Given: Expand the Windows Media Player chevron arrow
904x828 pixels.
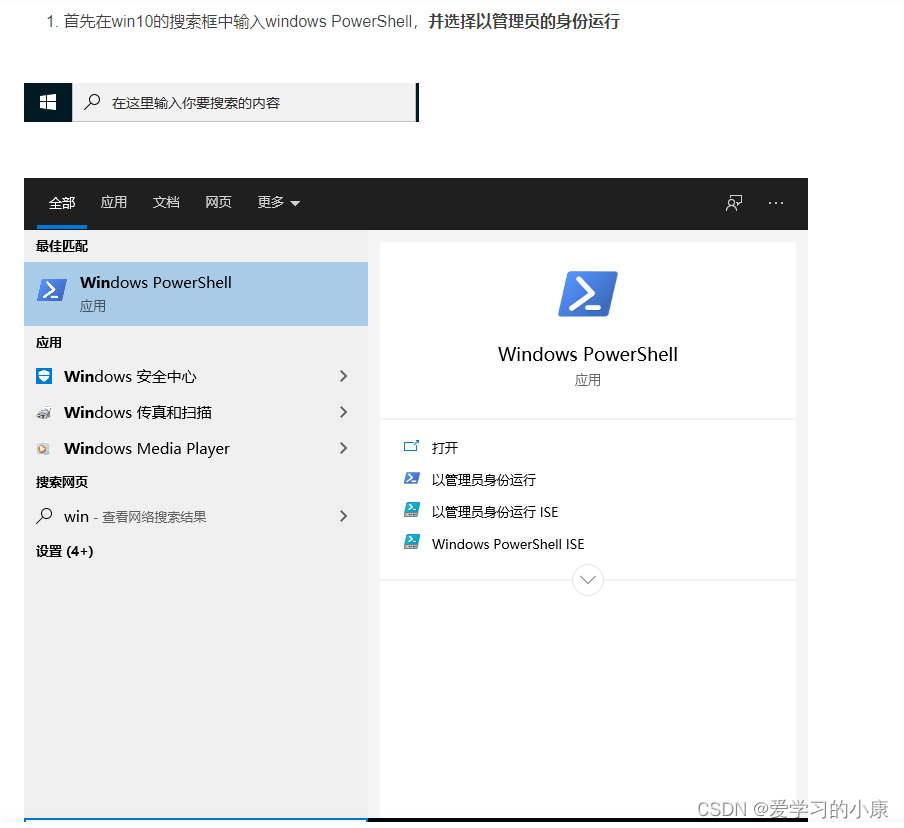Looking at the screenshot, I should coord(344,448).
